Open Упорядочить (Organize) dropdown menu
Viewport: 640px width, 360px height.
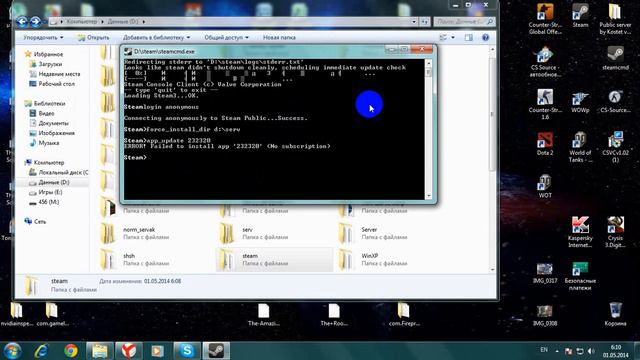pyautogui.click(x=43, y=38)
